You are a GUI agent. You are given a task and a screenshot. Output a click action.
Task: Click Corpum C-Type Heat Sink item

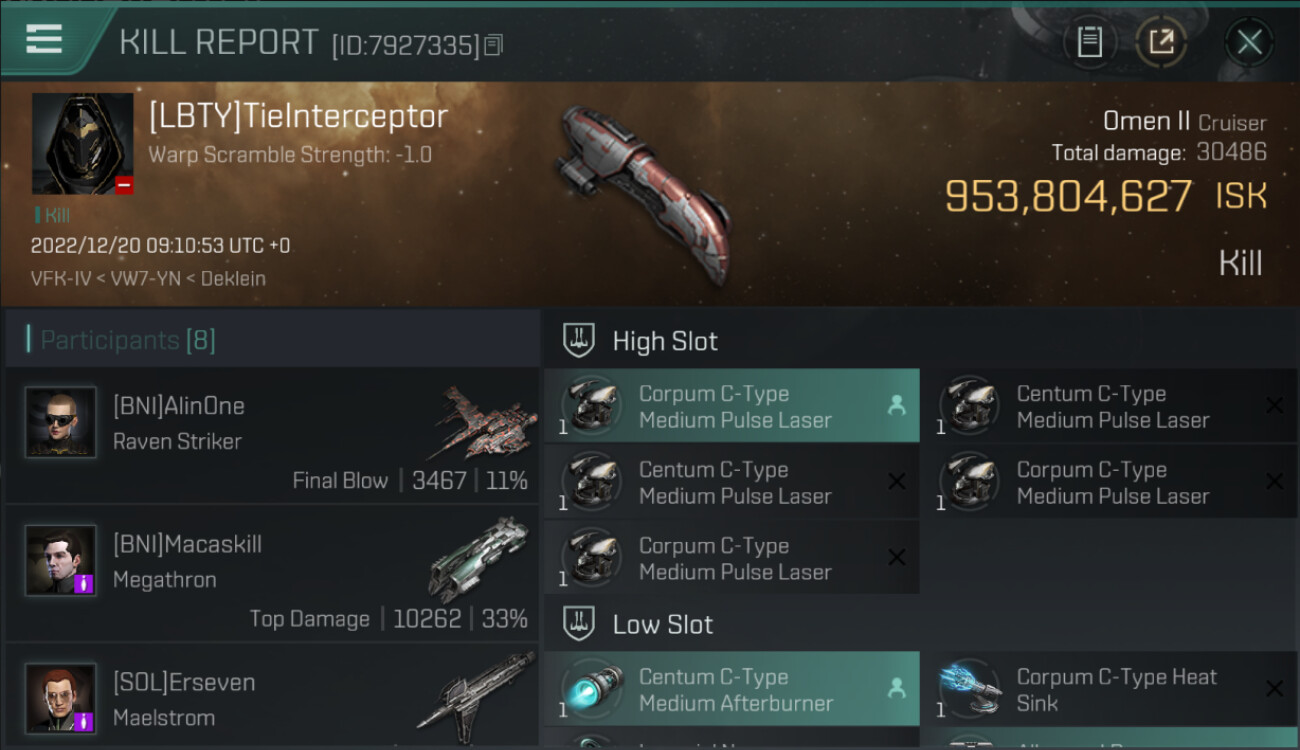pyautogui.click(x=1110, y=689)
